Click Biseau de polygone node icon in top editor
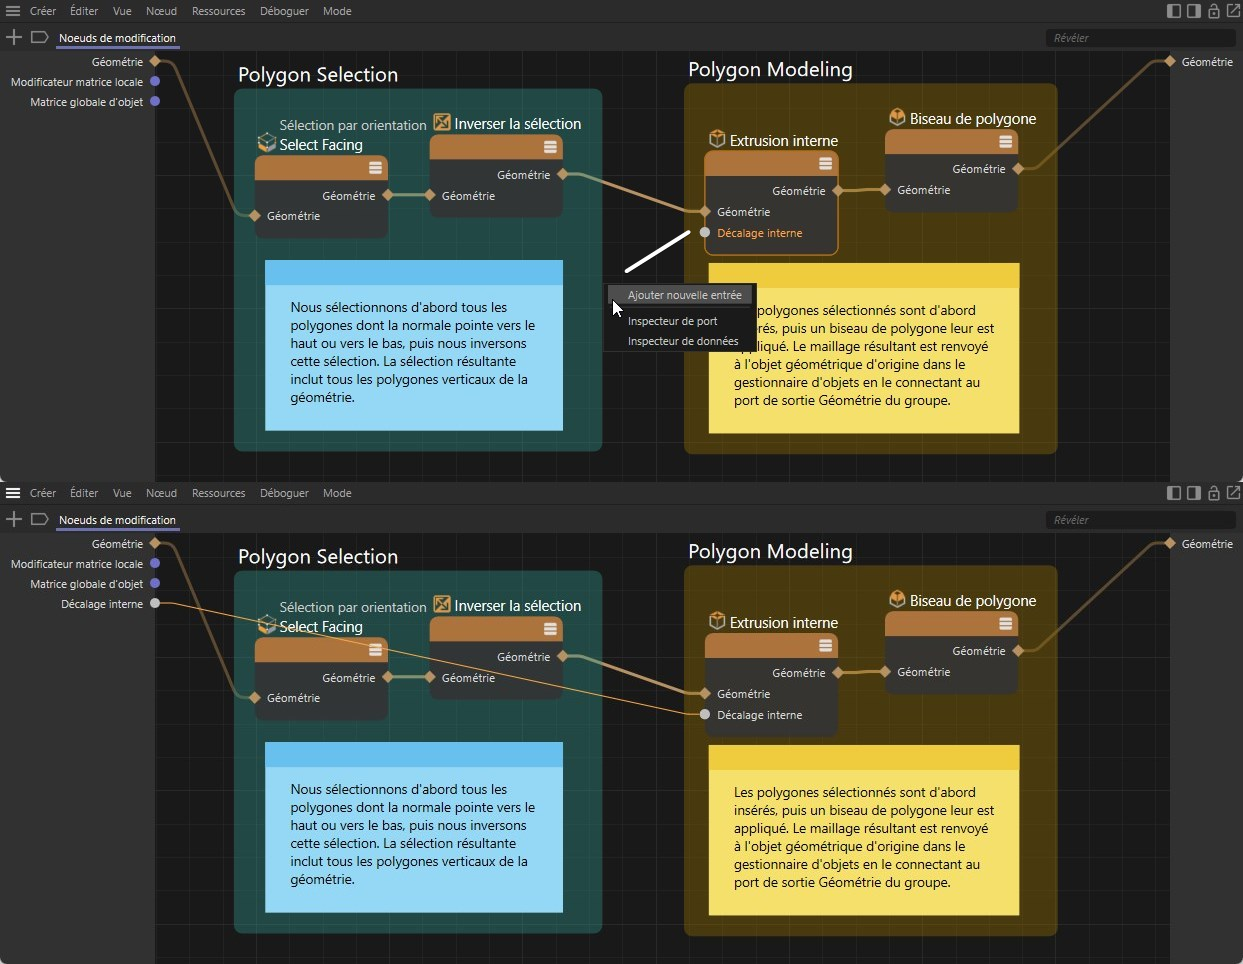1243x964 pixels. [897, 117]
